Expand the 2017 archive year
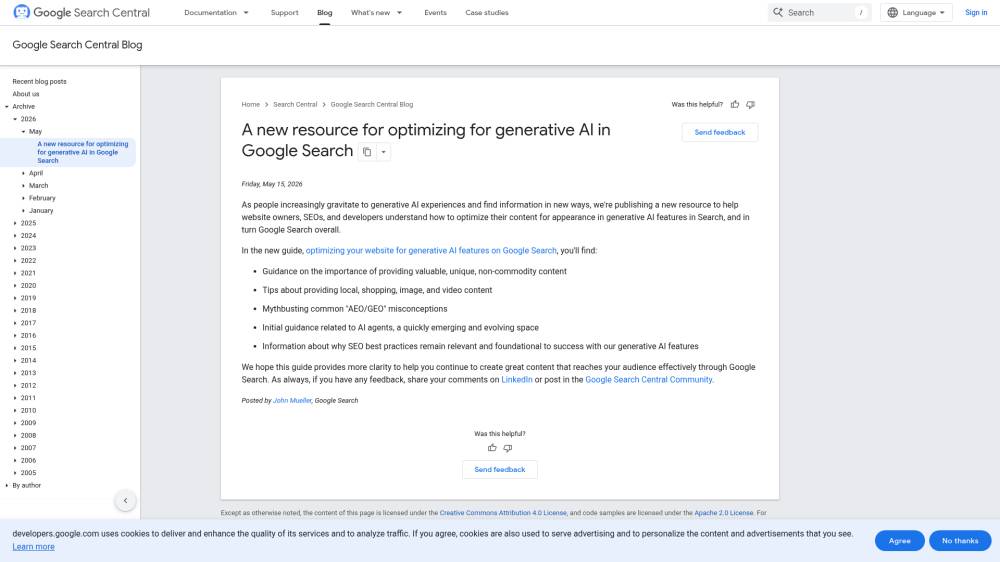This screenshot has height=562, width=1000. click(x=15, y=323)
